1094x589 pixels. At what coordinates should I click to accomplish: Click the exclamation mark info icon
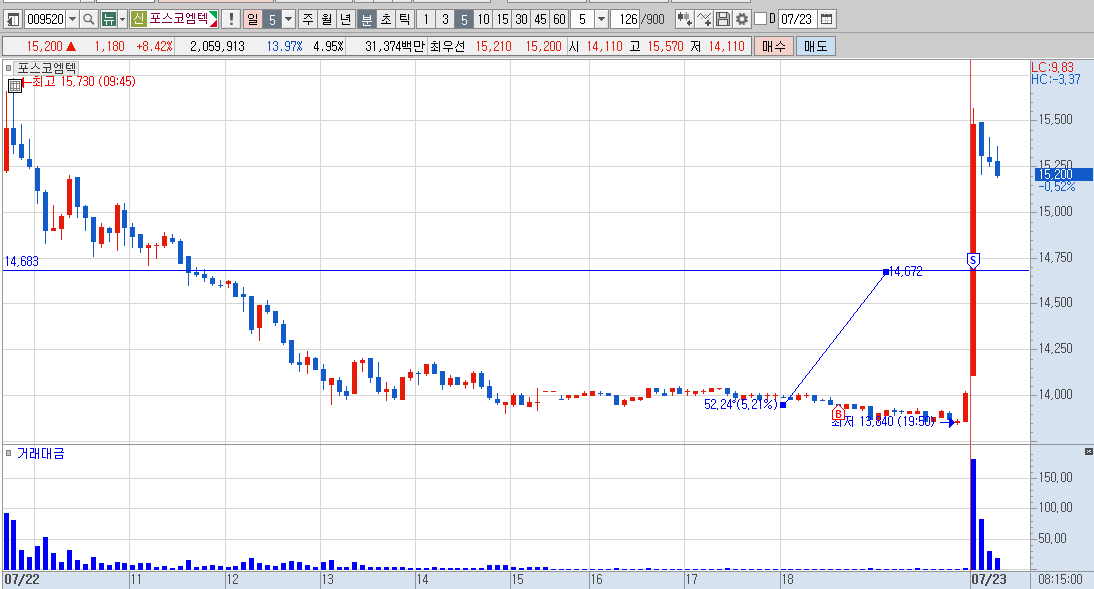(231, 19)
